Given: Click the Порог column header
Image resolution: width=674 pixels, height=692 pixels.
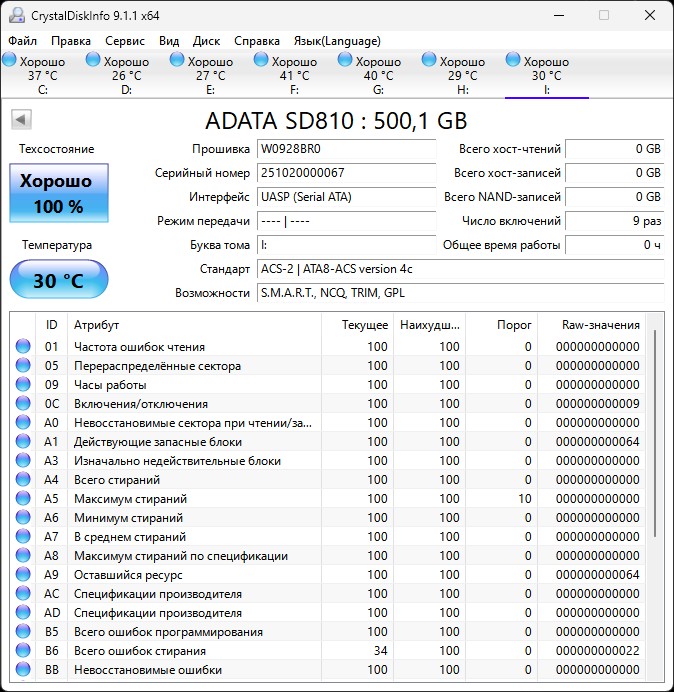Looking at the screenshot, I should point(501,325).
